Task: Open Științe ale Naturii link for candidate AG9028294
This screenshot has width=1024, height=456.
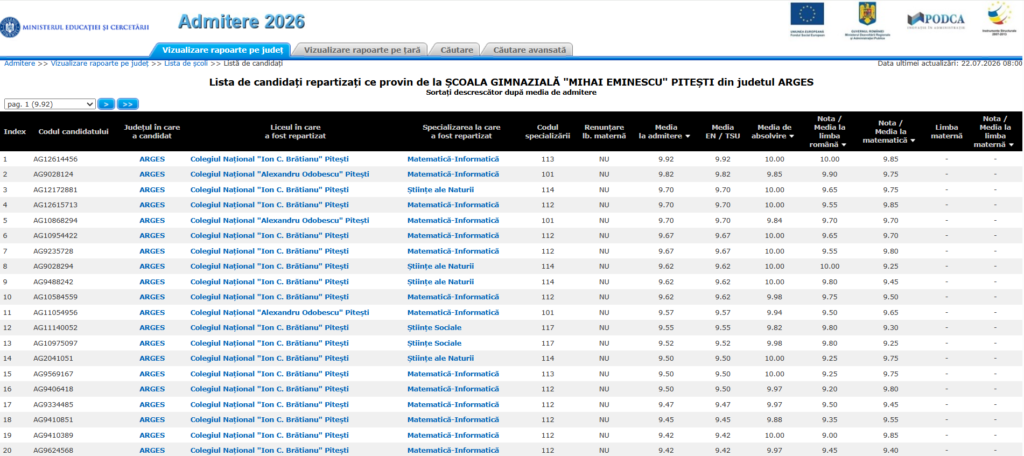Action: 440,266
